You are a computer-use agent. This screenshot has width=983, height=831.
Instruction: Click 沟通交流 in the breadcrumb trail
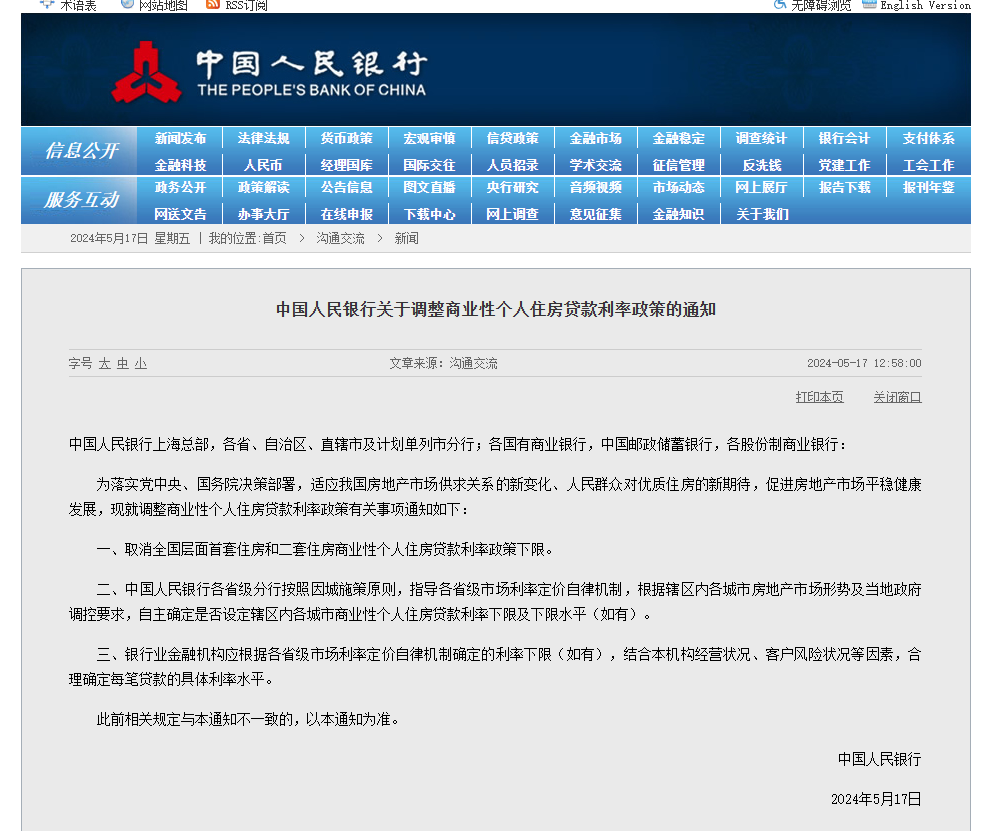[x=340, y=239]
